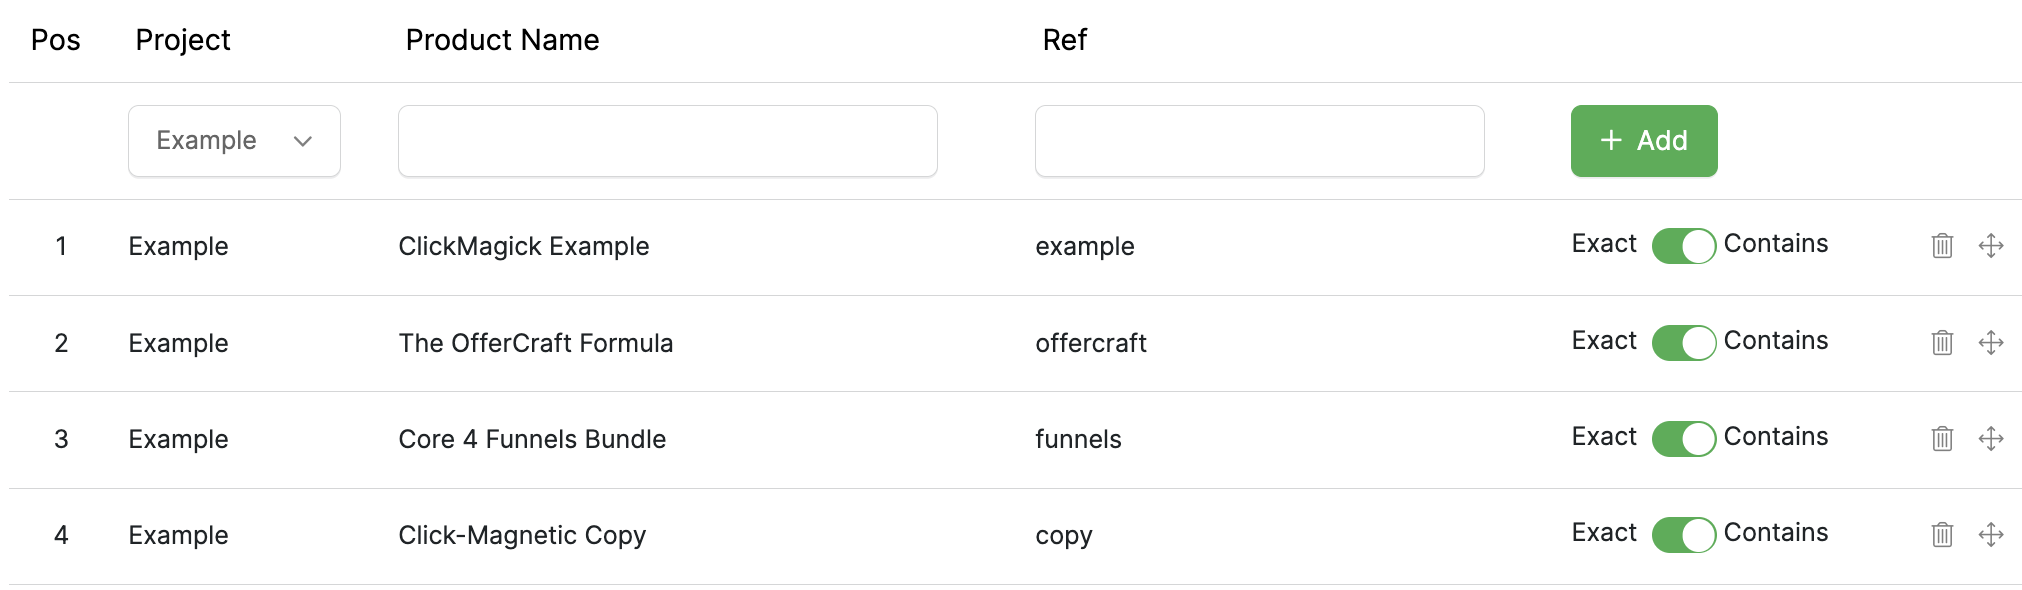Open the Project dropdown showing Example
Image resolution: width=2022 pixels, height=590 pixels.
[x=234, y=141]
